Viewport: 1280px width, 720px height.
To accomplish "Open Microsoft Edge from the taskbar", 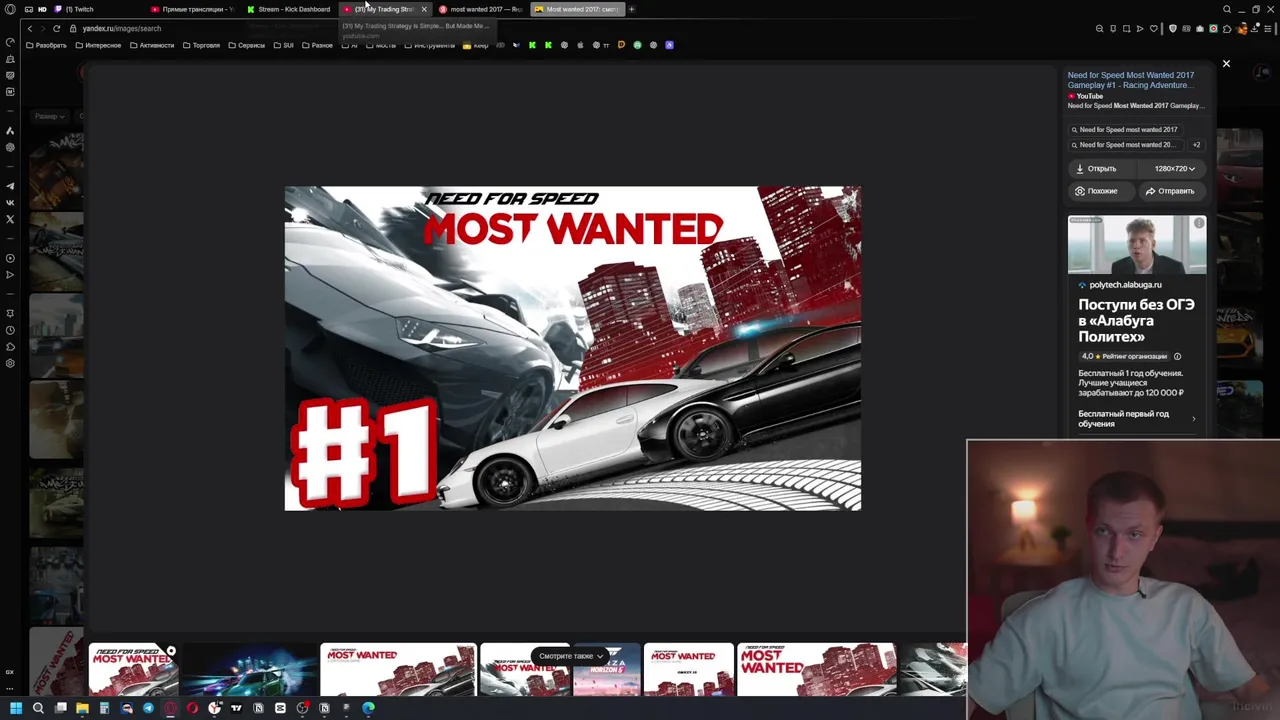I will (368, 708).
